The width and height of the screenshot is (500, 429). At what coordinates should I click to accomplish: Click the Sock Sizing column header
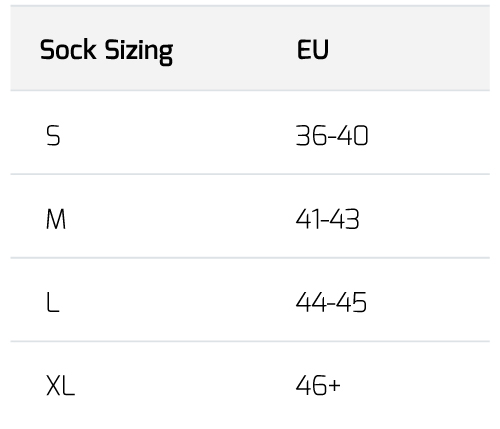pos(106,51)
